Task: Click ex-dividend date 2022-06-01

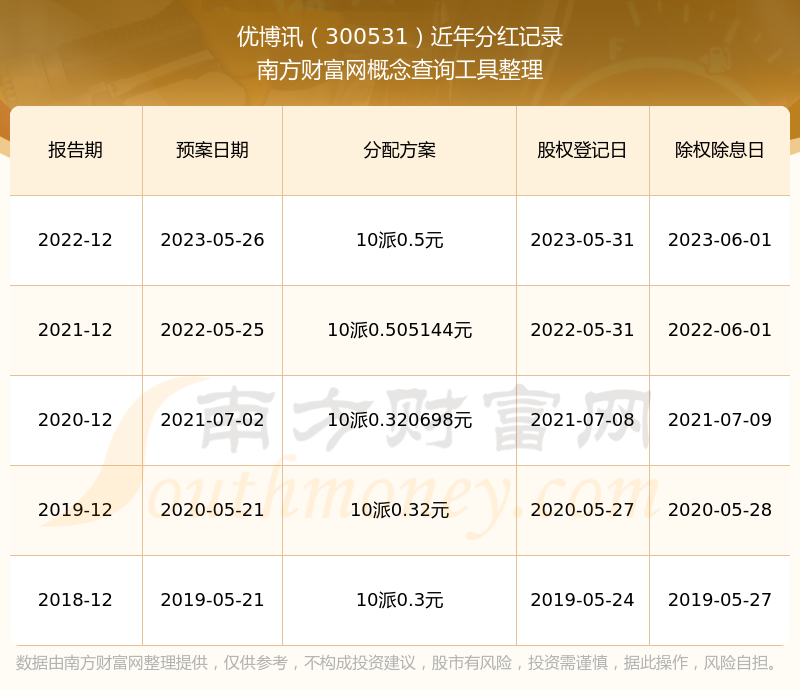Action: coord(719,330)
